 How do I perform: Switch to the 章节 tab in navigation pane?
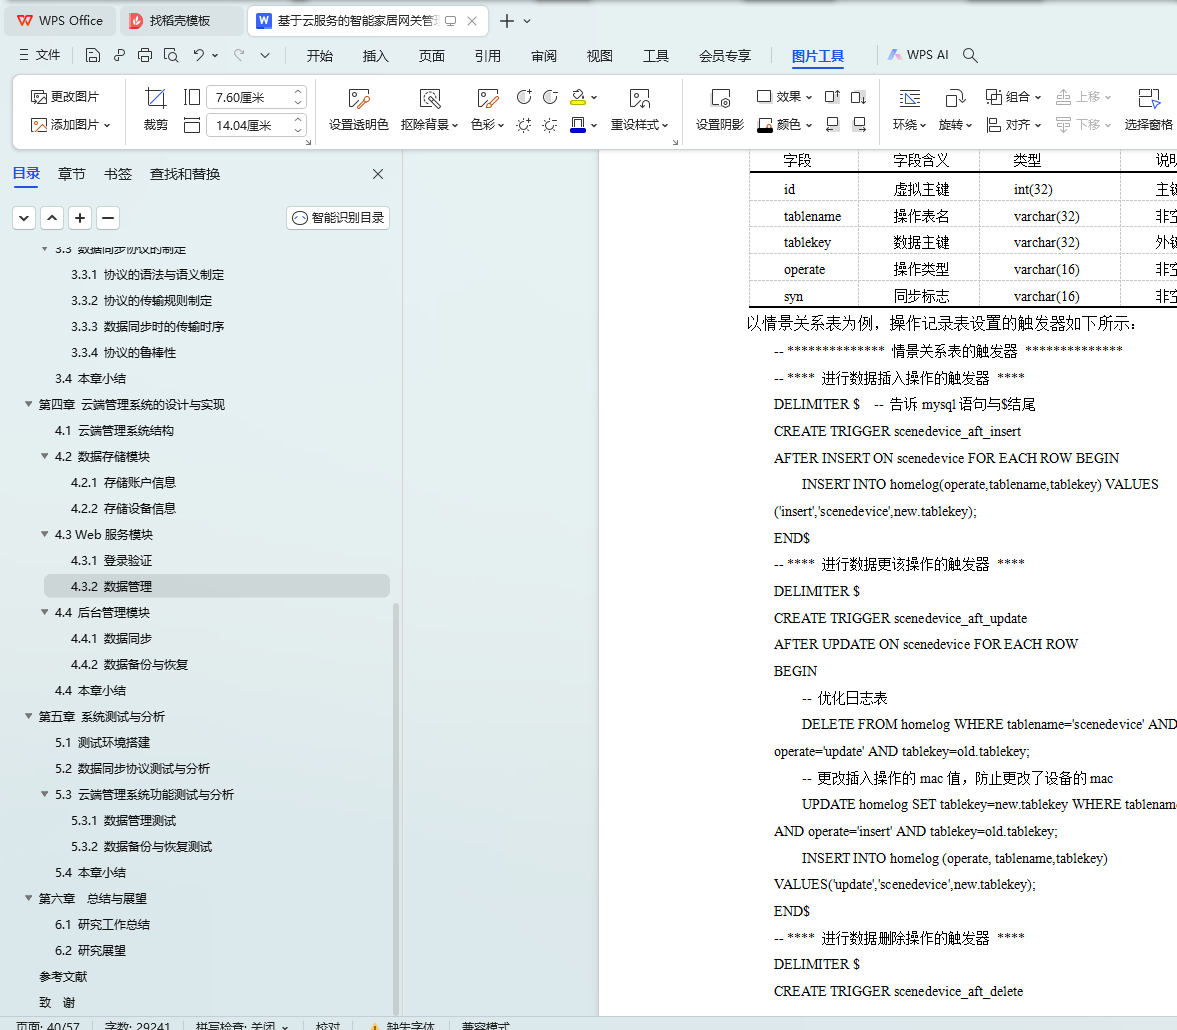click(x=72, y=174)
